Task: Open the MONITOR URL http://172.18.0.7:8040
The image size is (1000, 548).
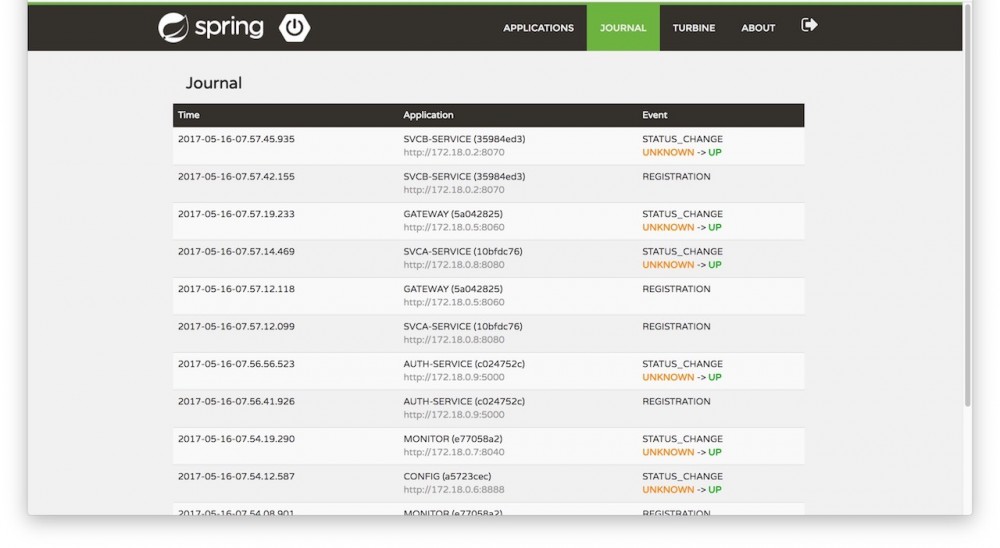Action: pyautogui.click(x=454, y=452)
